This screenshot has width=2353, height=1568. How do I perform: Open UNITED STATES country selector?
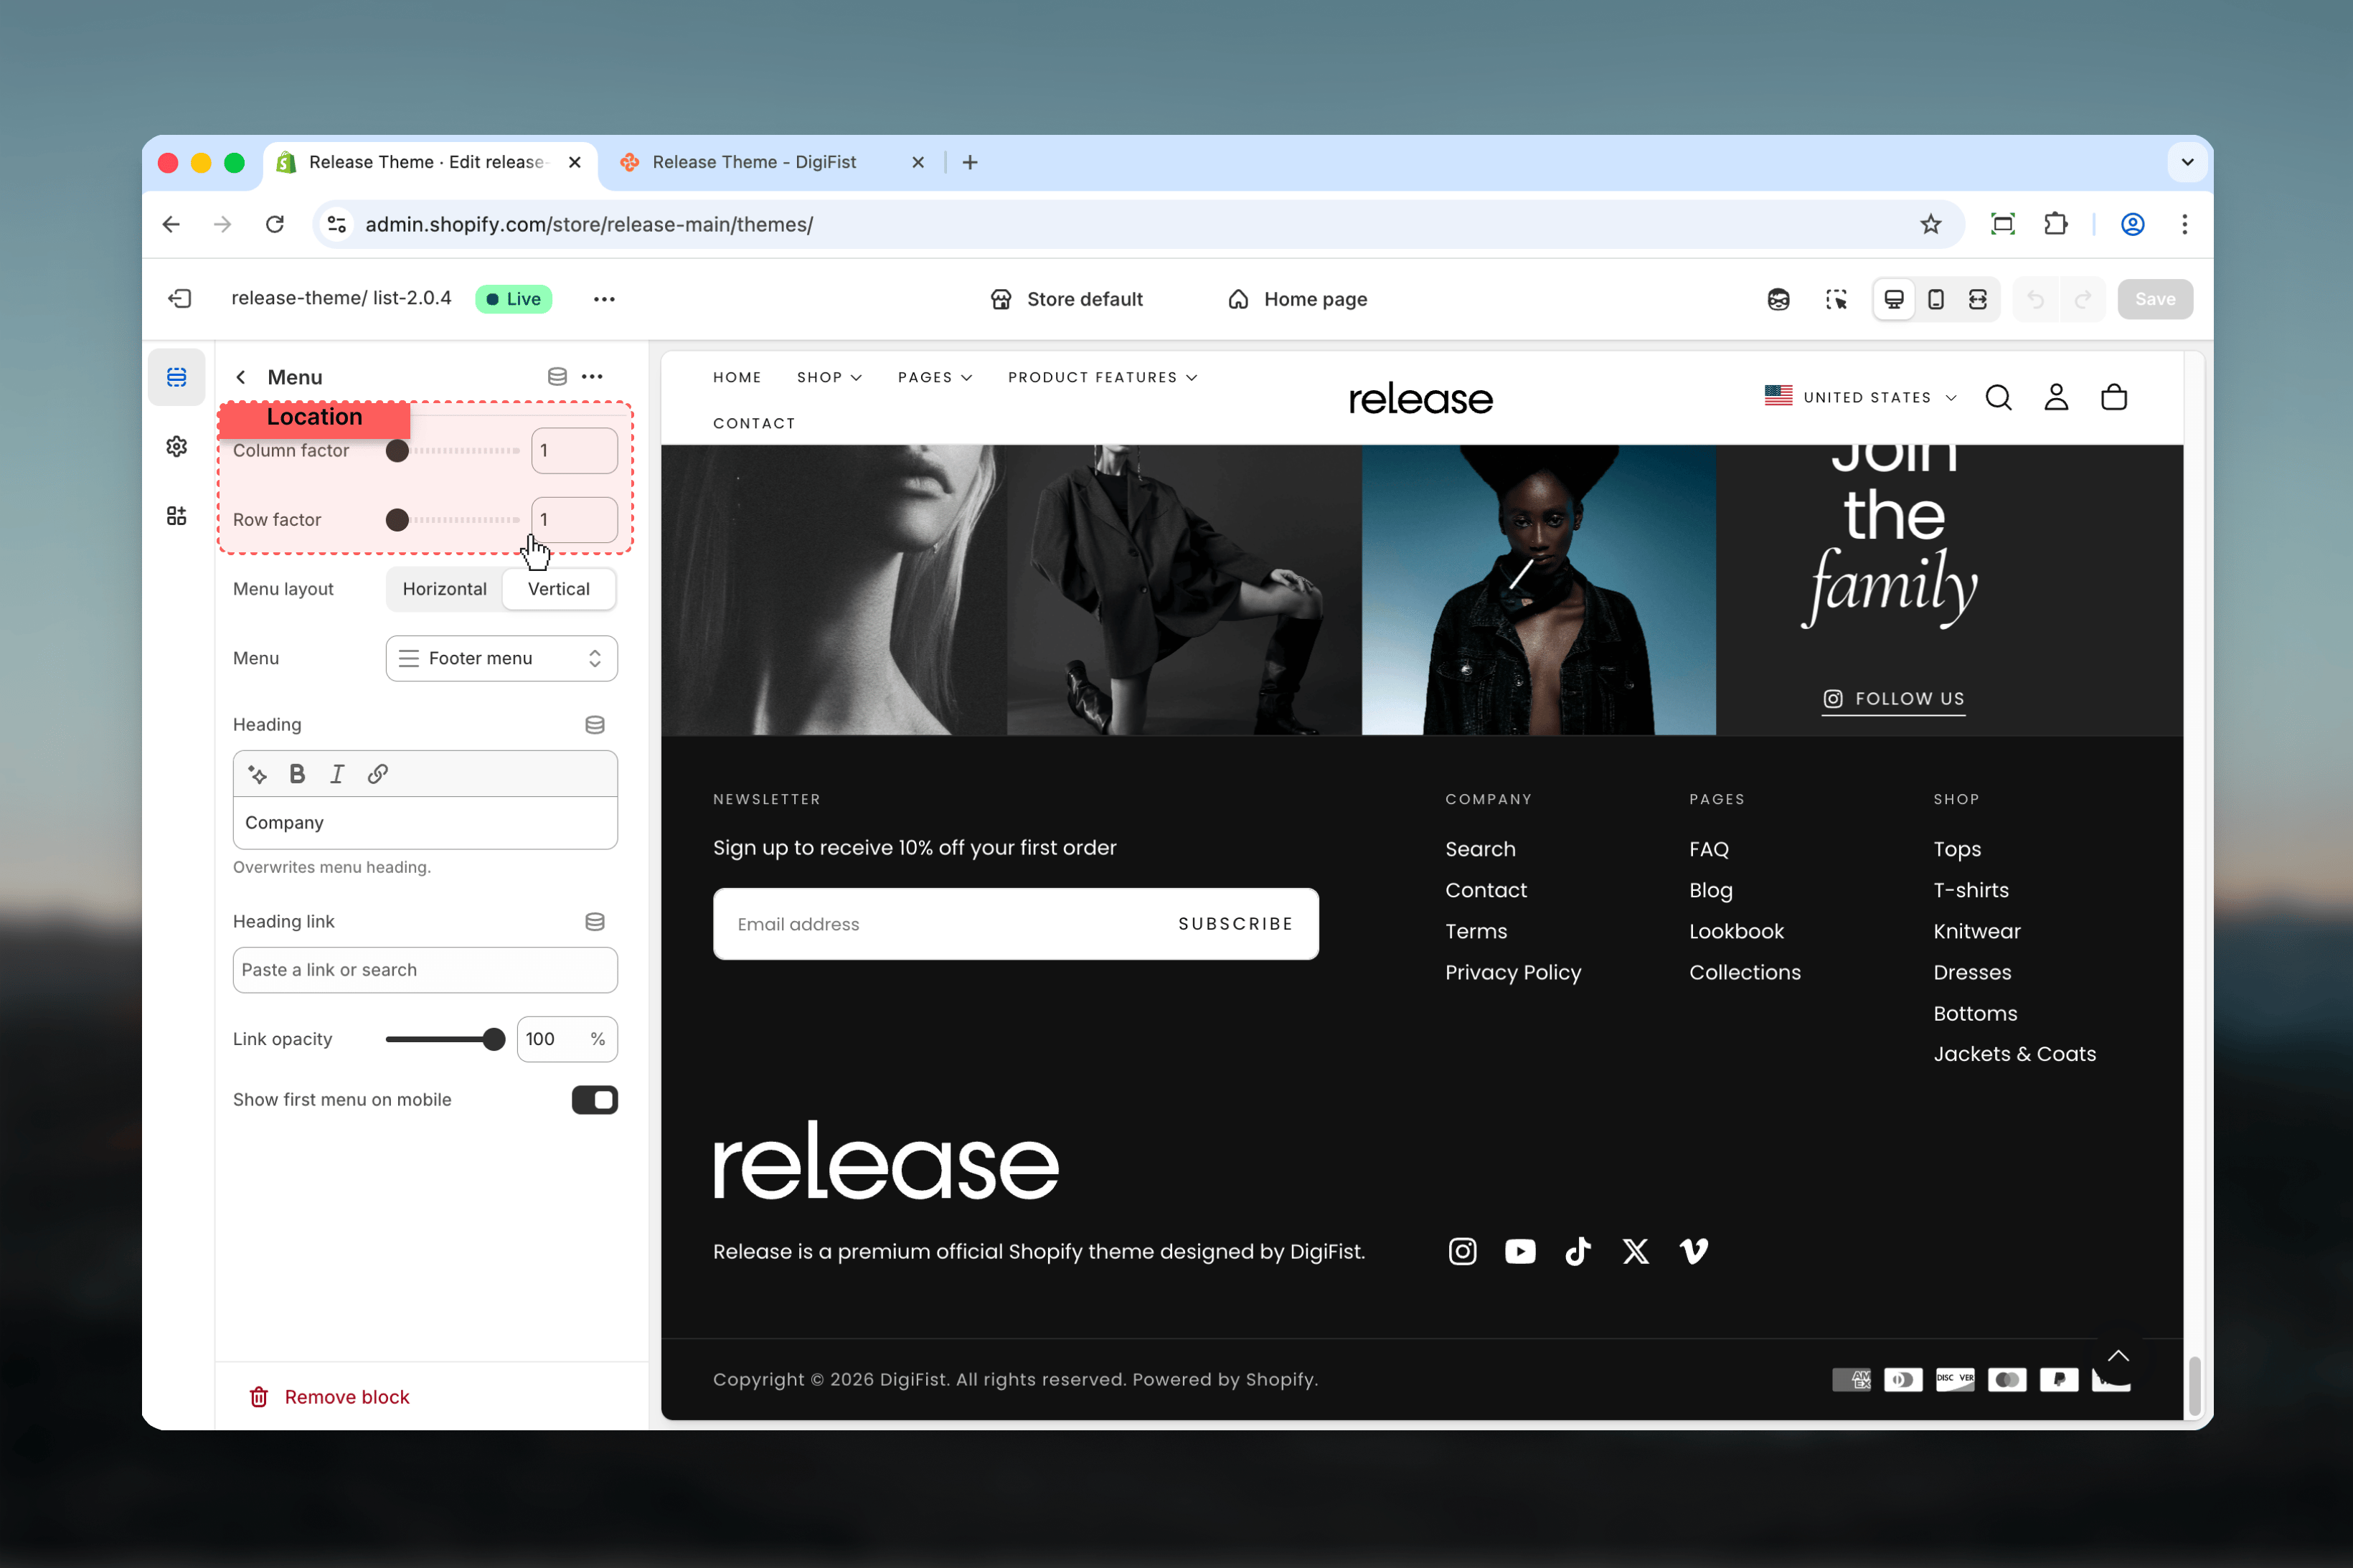pyautogui.click(x=1860, y=397)
